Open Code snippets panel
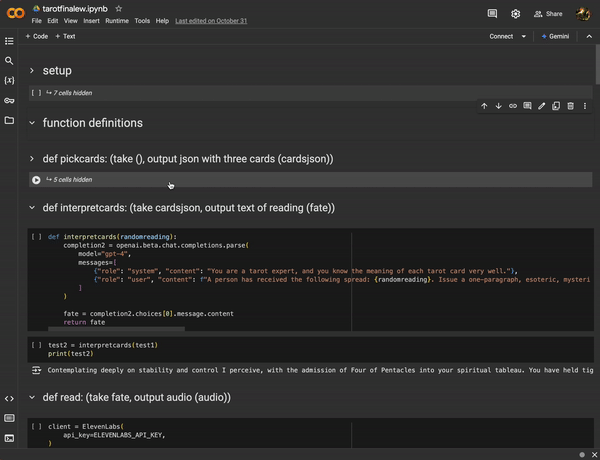Screen dimensions: 600x460 tap(9, 398)
